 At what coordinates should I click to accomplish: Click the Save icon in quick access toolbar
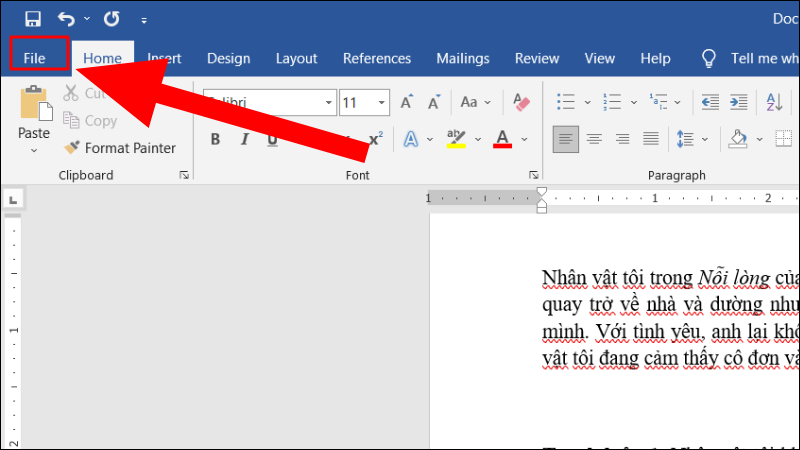point(33,19)
